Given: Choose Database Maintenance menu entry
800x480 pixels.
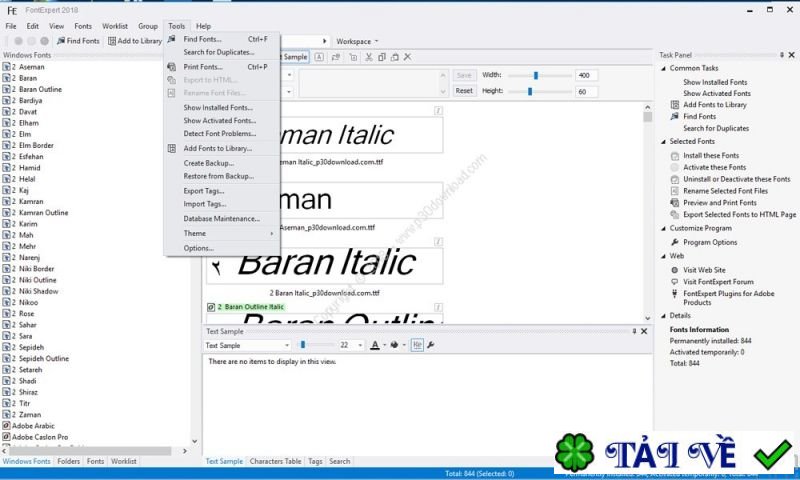Looking at the screenshot, I should point(222,218).
